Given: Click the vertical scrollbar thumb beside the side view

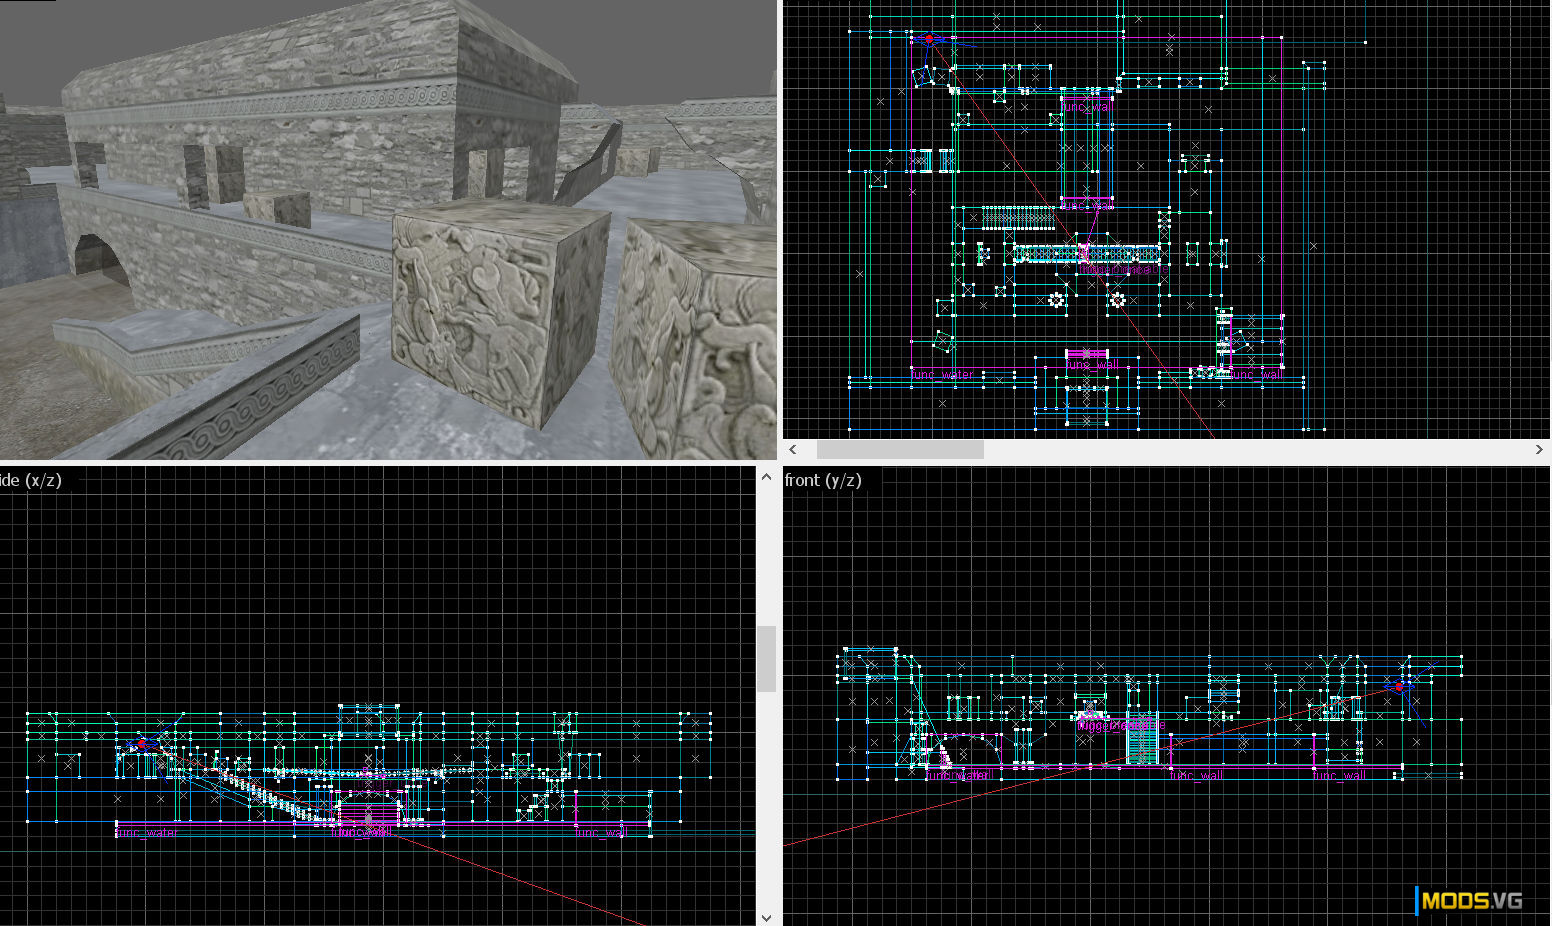Looking at the screenshot, I should pos(766,658).
